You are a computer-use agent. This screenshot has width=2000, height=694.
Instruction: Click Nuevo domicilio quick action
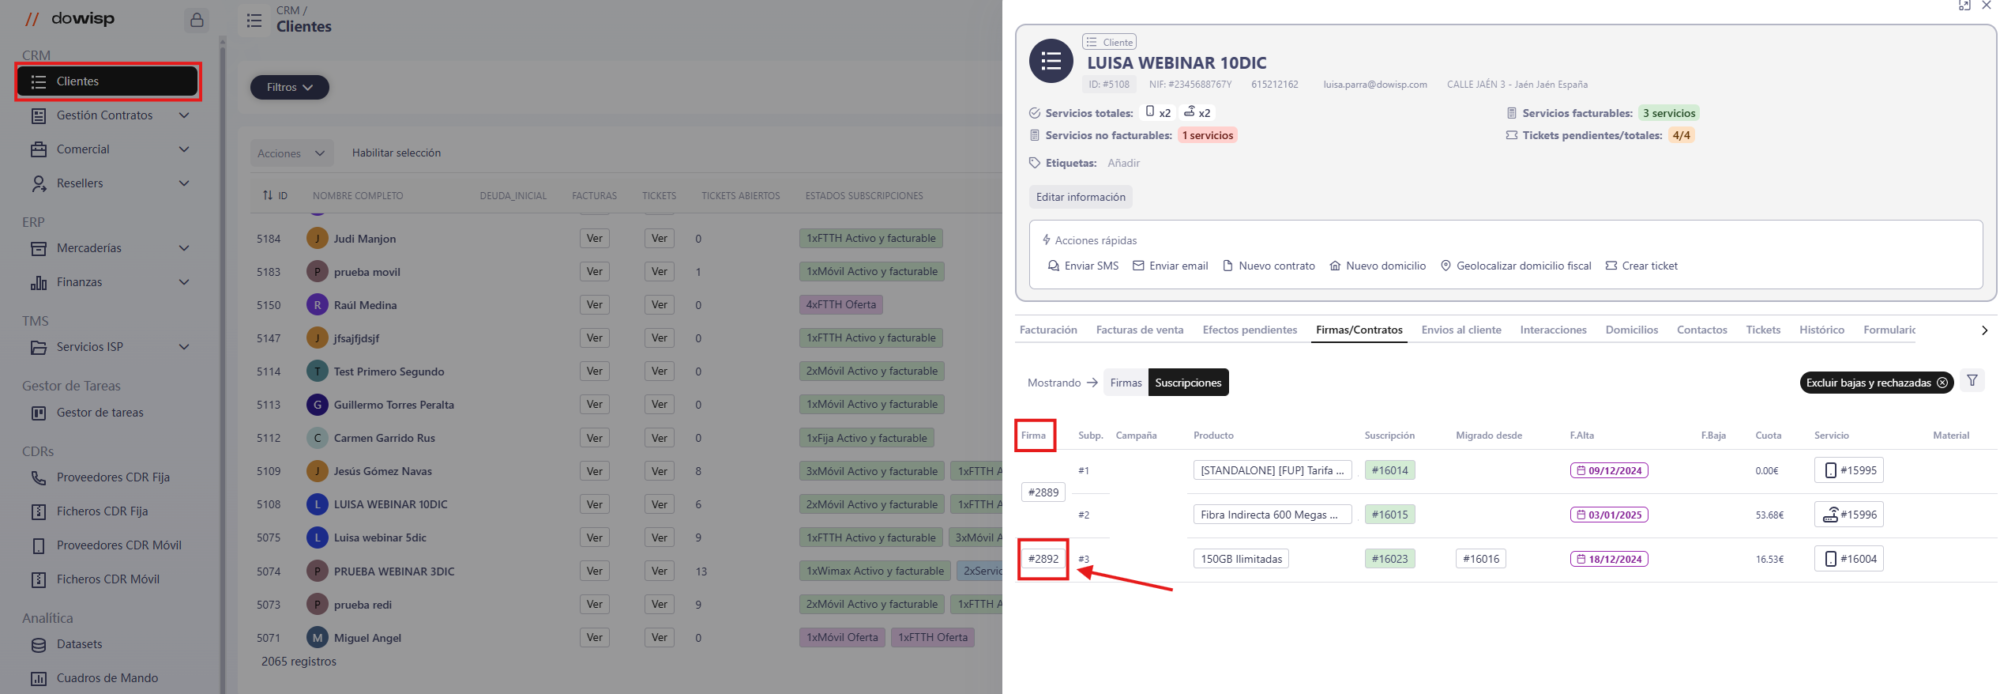(1377, 266)
